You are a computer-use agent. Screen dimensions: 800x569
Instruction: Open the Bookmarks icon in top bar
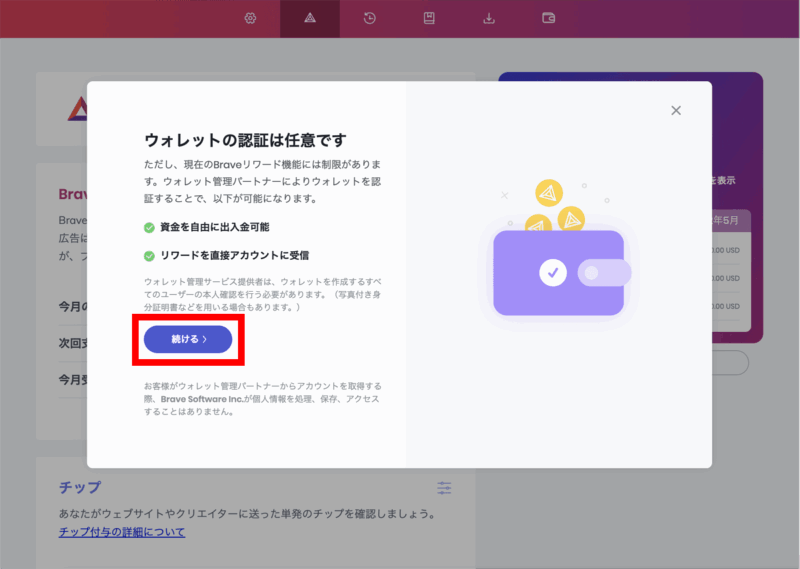429,18
